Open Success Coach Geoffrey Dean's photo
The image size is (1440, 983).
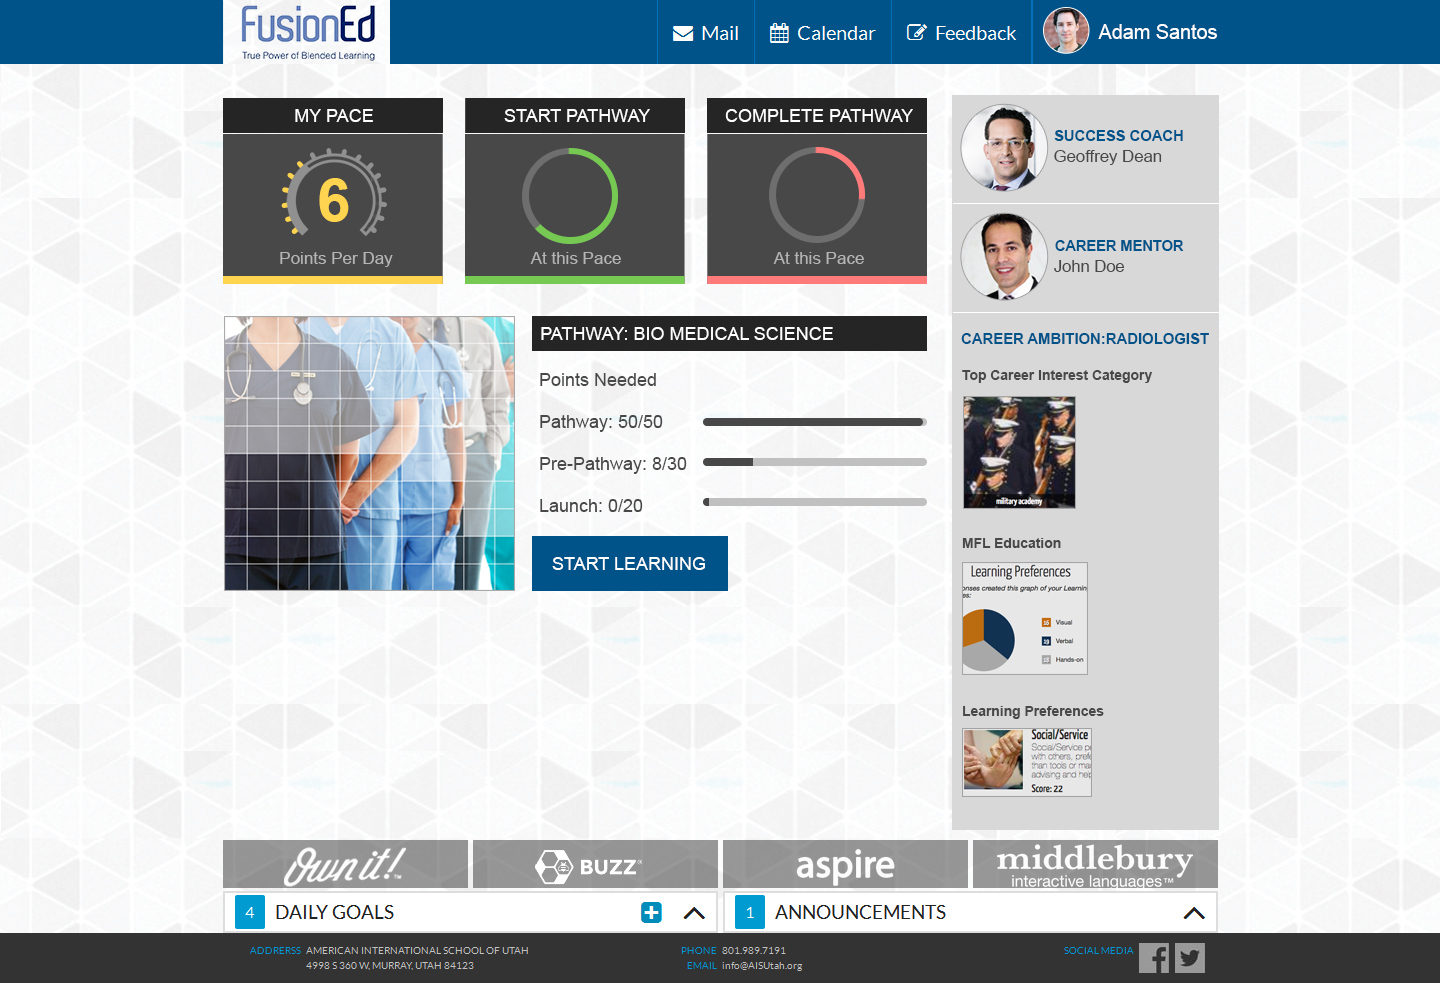point(1004,148)
